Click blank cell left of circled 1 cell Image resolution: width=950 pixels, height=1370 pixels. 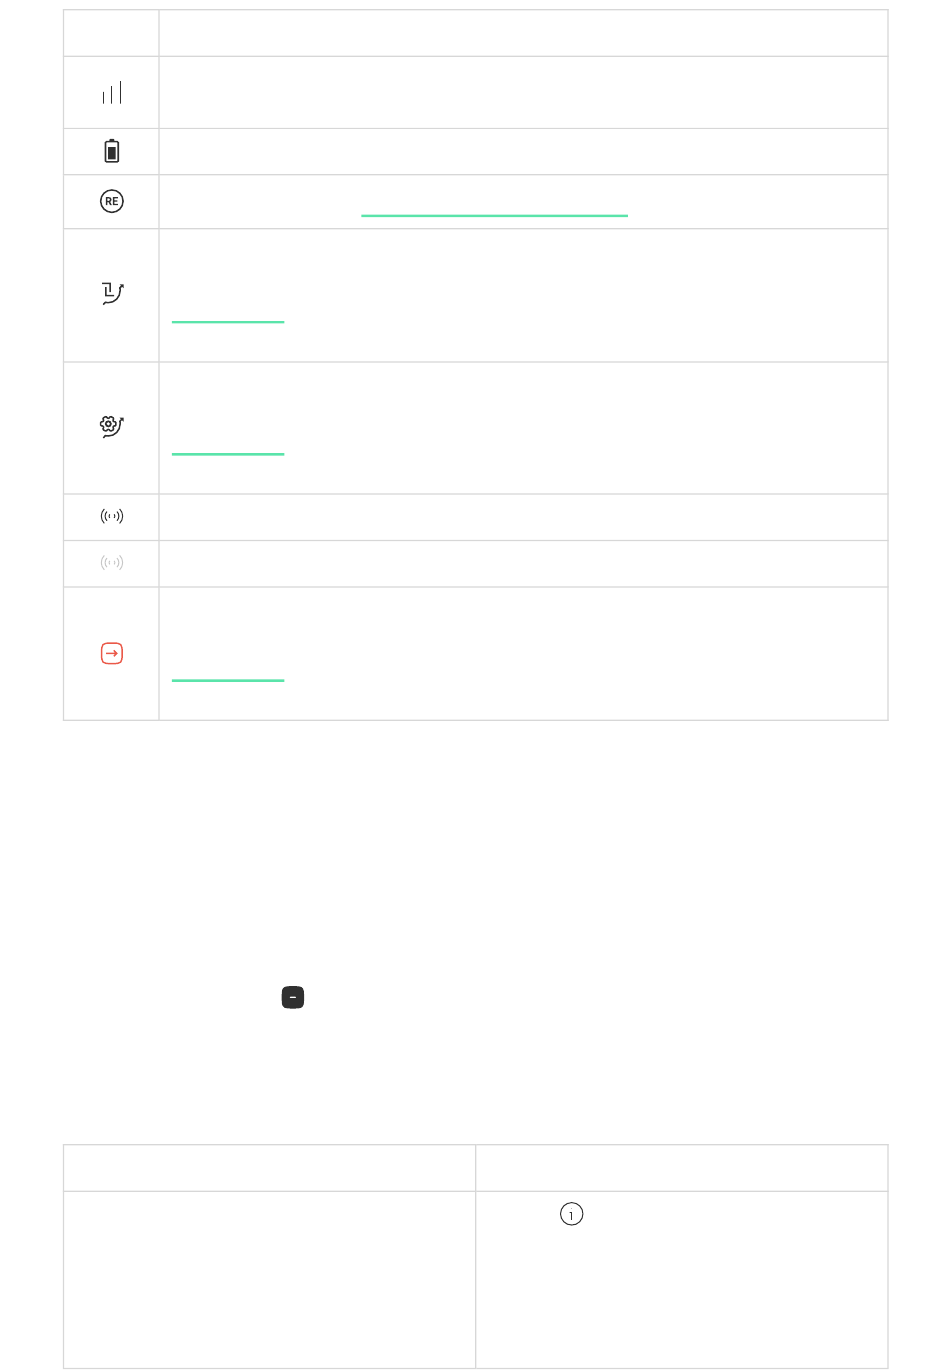pos(269,1279)
